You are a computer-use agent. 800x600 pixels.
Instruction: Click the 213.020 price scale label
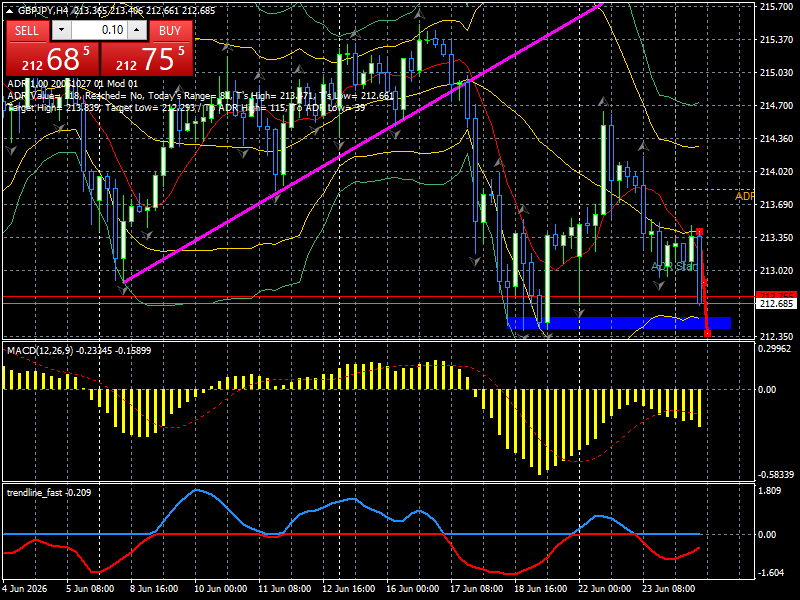776,270
